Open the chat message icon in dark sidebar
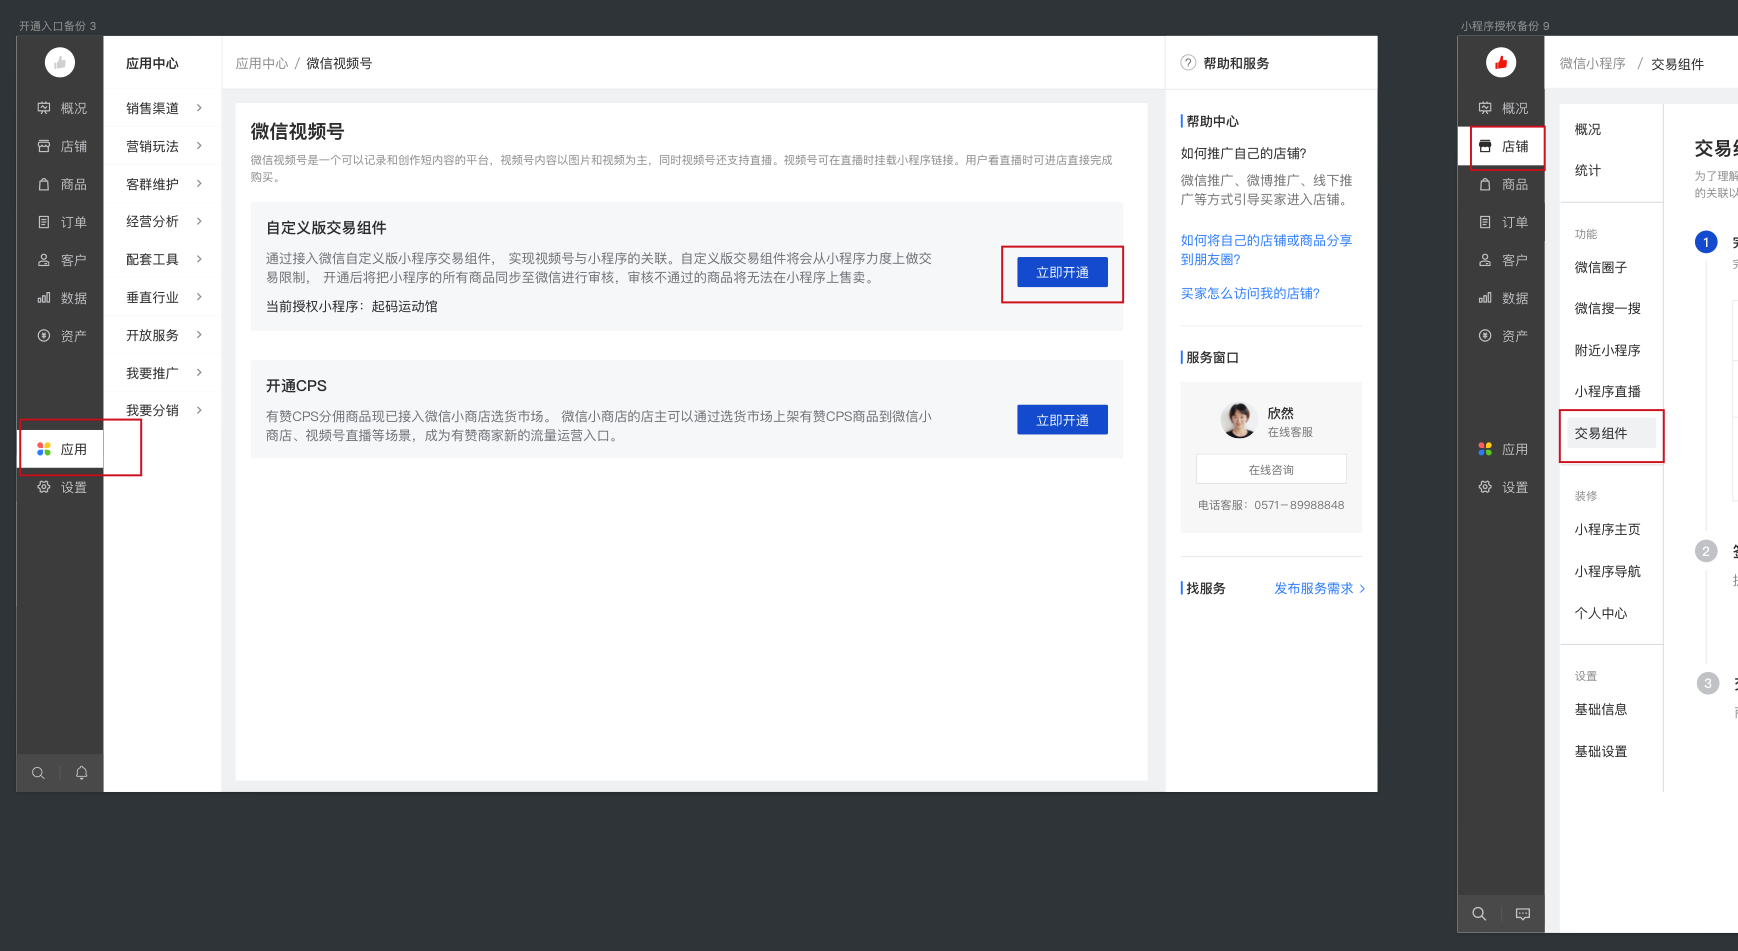Screen dimensions: 1738x951 pyautogui.click(x=1522, y=913)
